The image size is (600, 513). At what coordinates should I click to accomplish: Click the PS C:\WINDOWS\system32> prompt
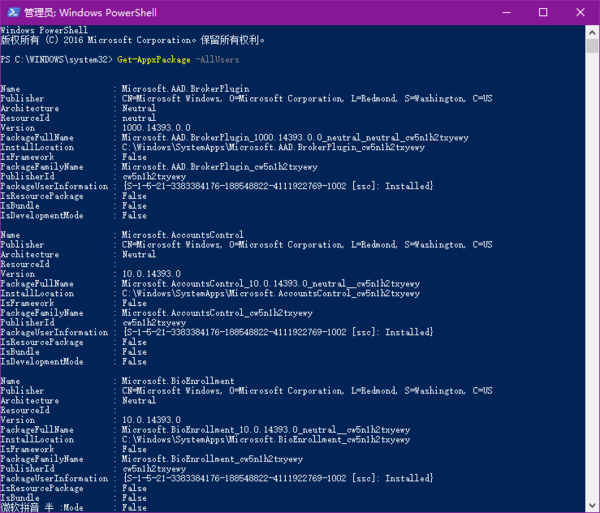[56, 60]
